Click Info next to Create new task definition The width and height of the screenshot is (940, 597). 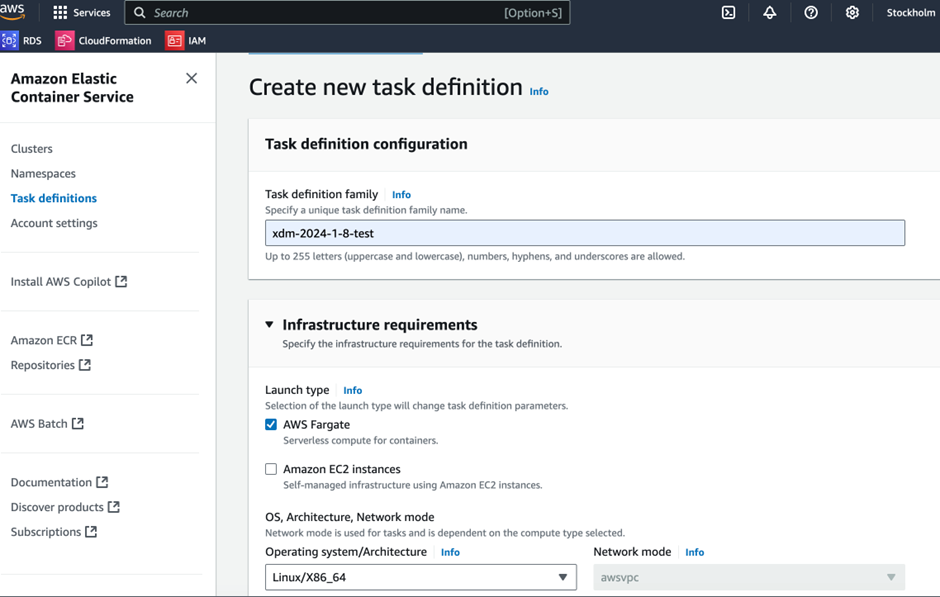[x=539, y=91]
